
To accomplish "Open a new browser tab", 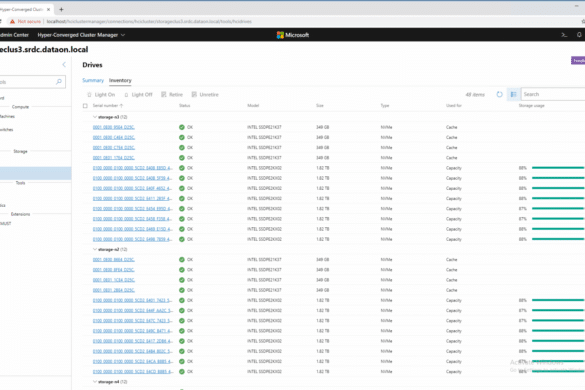I will pyautogui.click(x=61, y=9).
